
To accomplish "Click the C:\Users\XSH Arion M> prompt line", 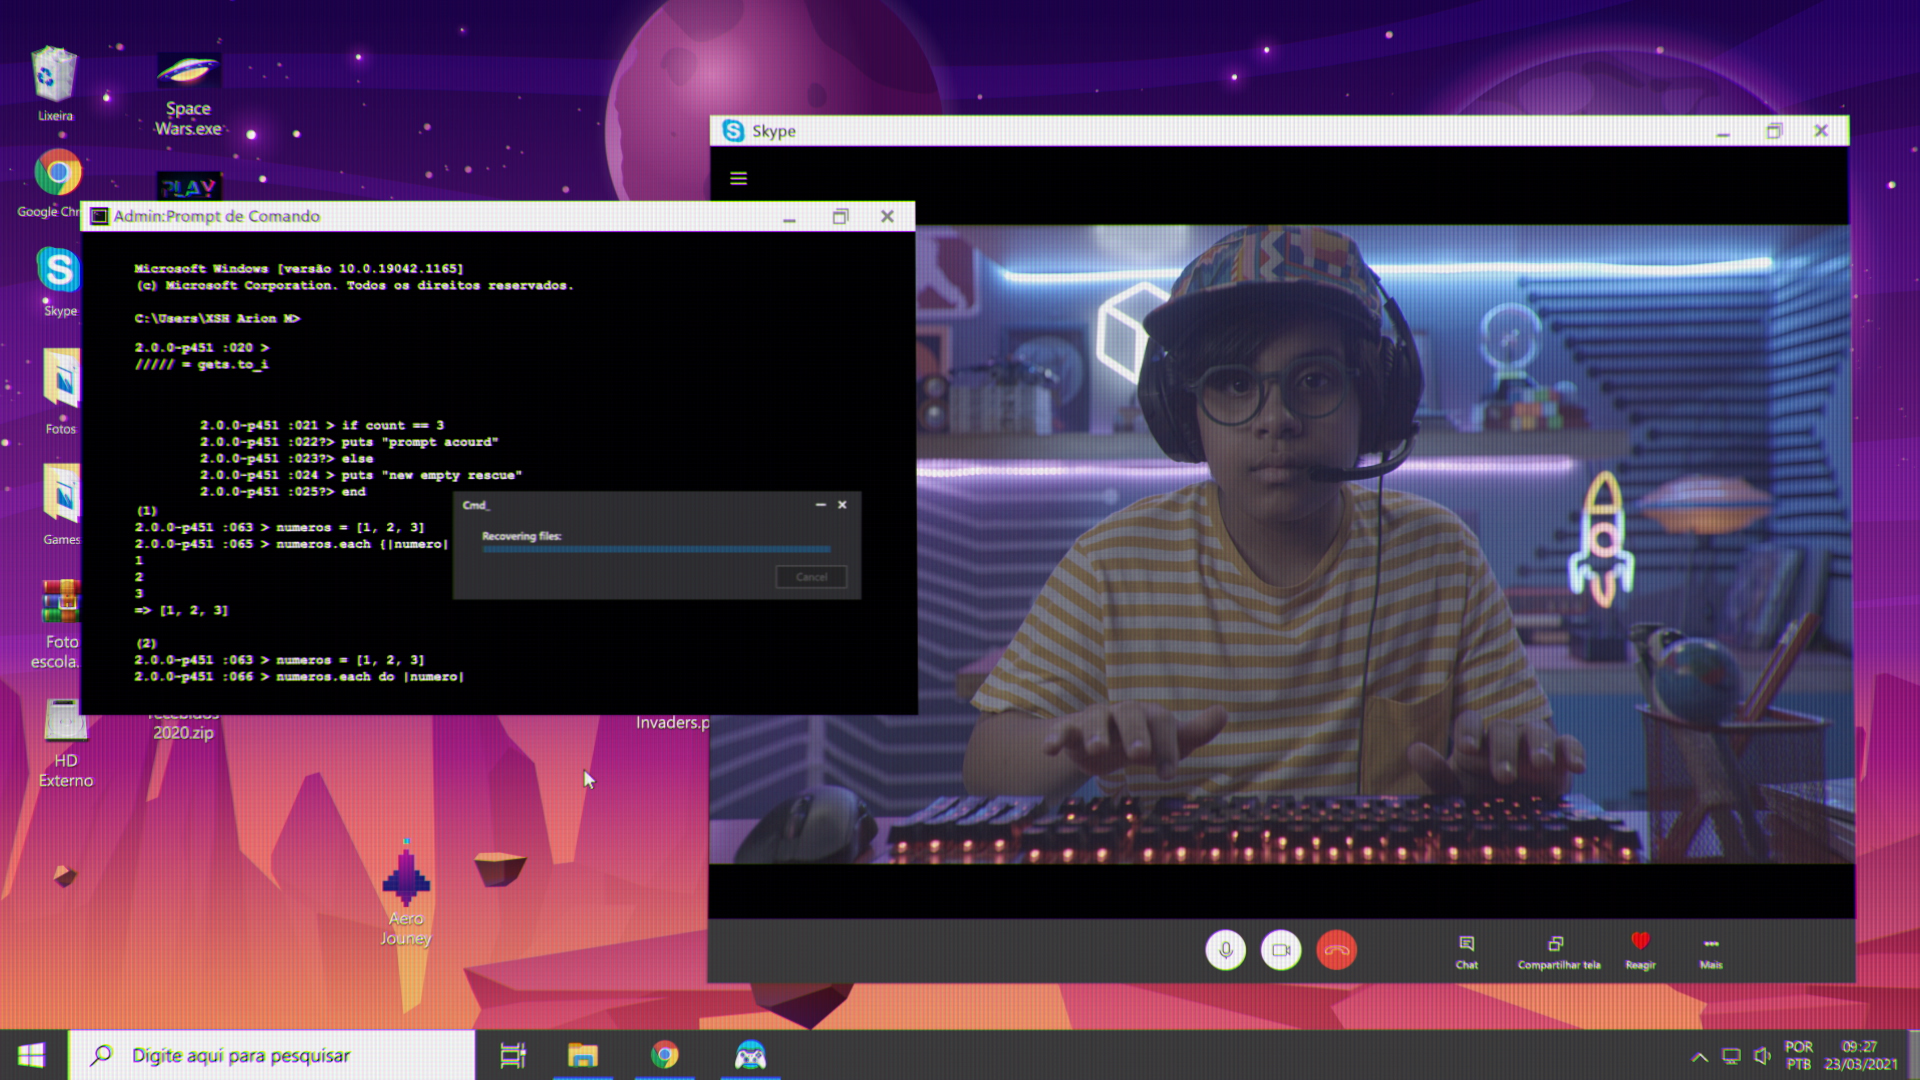I will [217, 318].
